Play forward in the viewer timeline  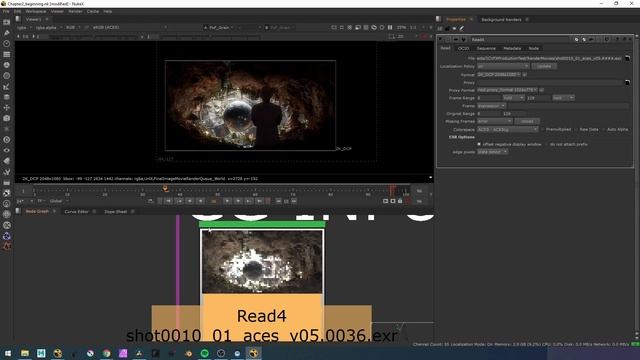click(x=227, y=201)
